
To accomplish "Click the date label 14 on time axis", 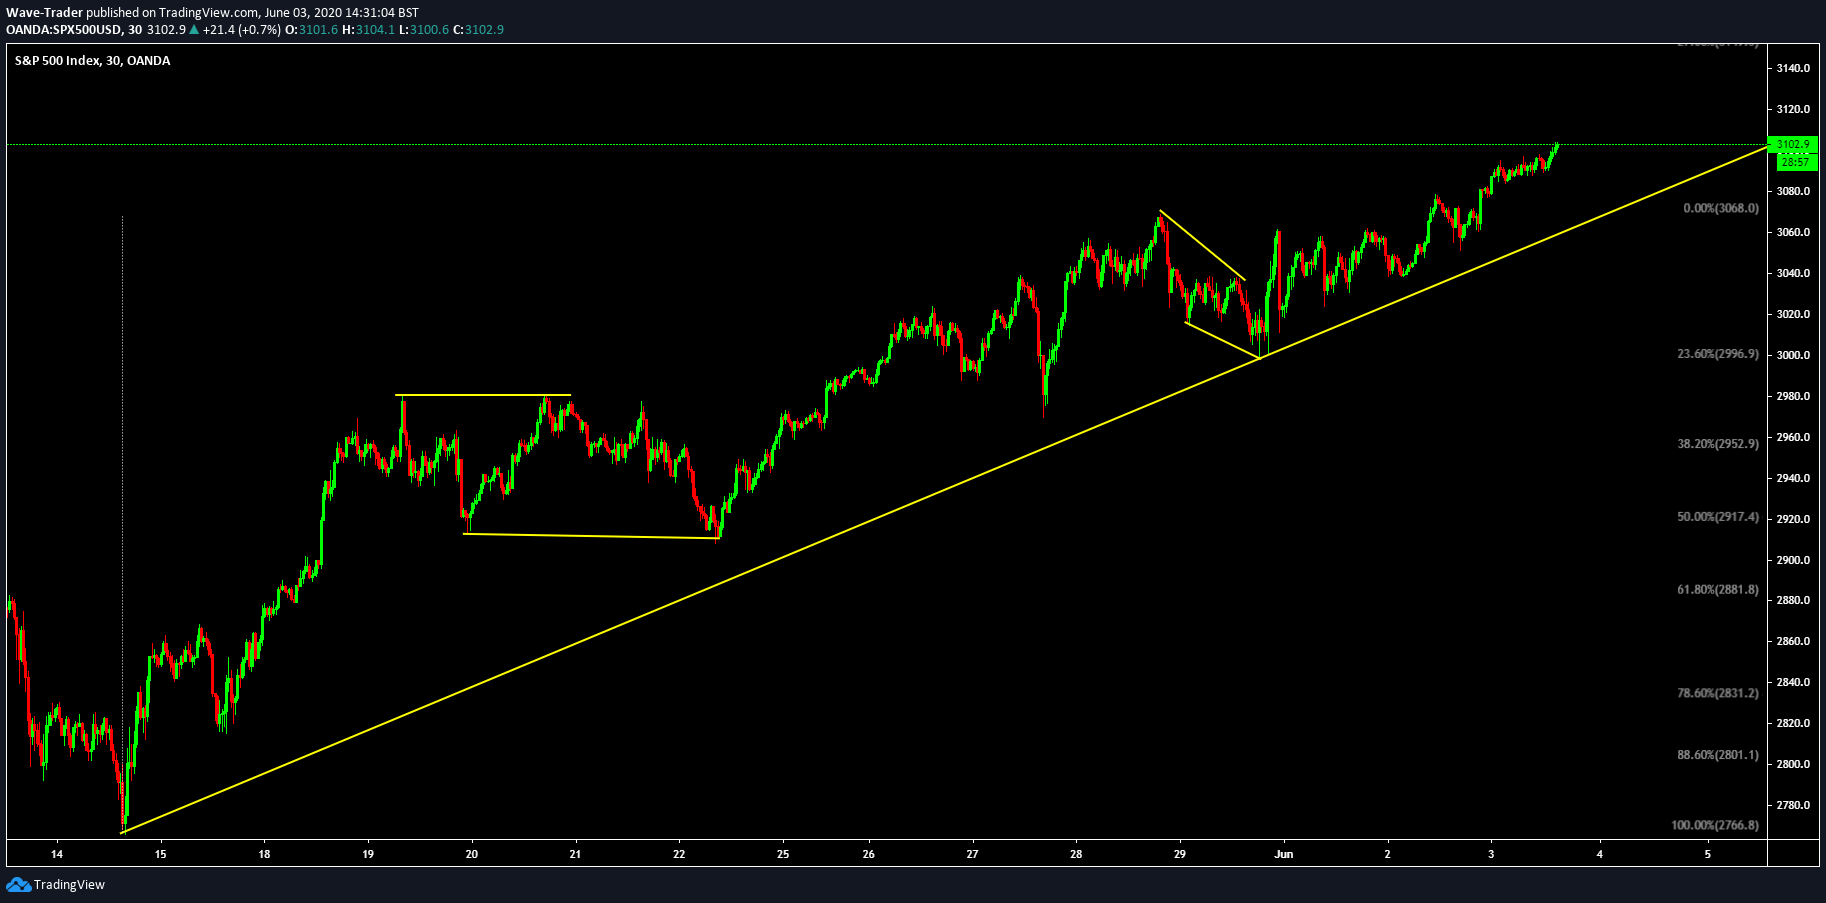I will [x=57, y=854].
